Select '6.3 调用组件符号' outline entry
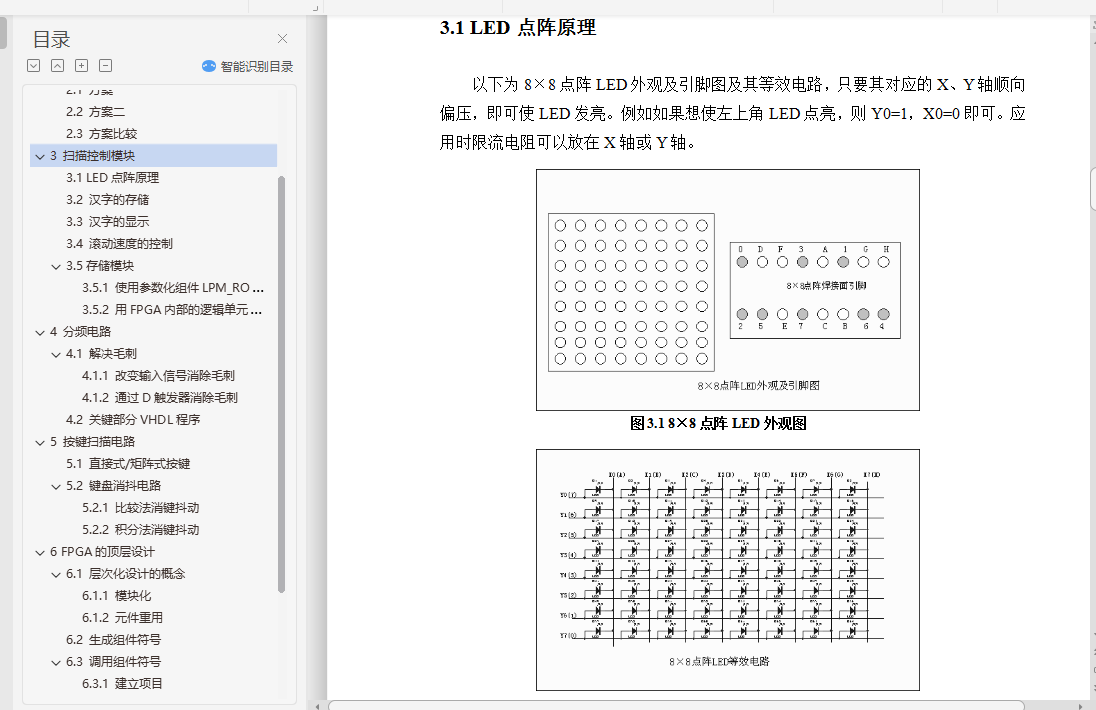The height and width of the screenshot is (710, 1096). [x=113, y=662]
